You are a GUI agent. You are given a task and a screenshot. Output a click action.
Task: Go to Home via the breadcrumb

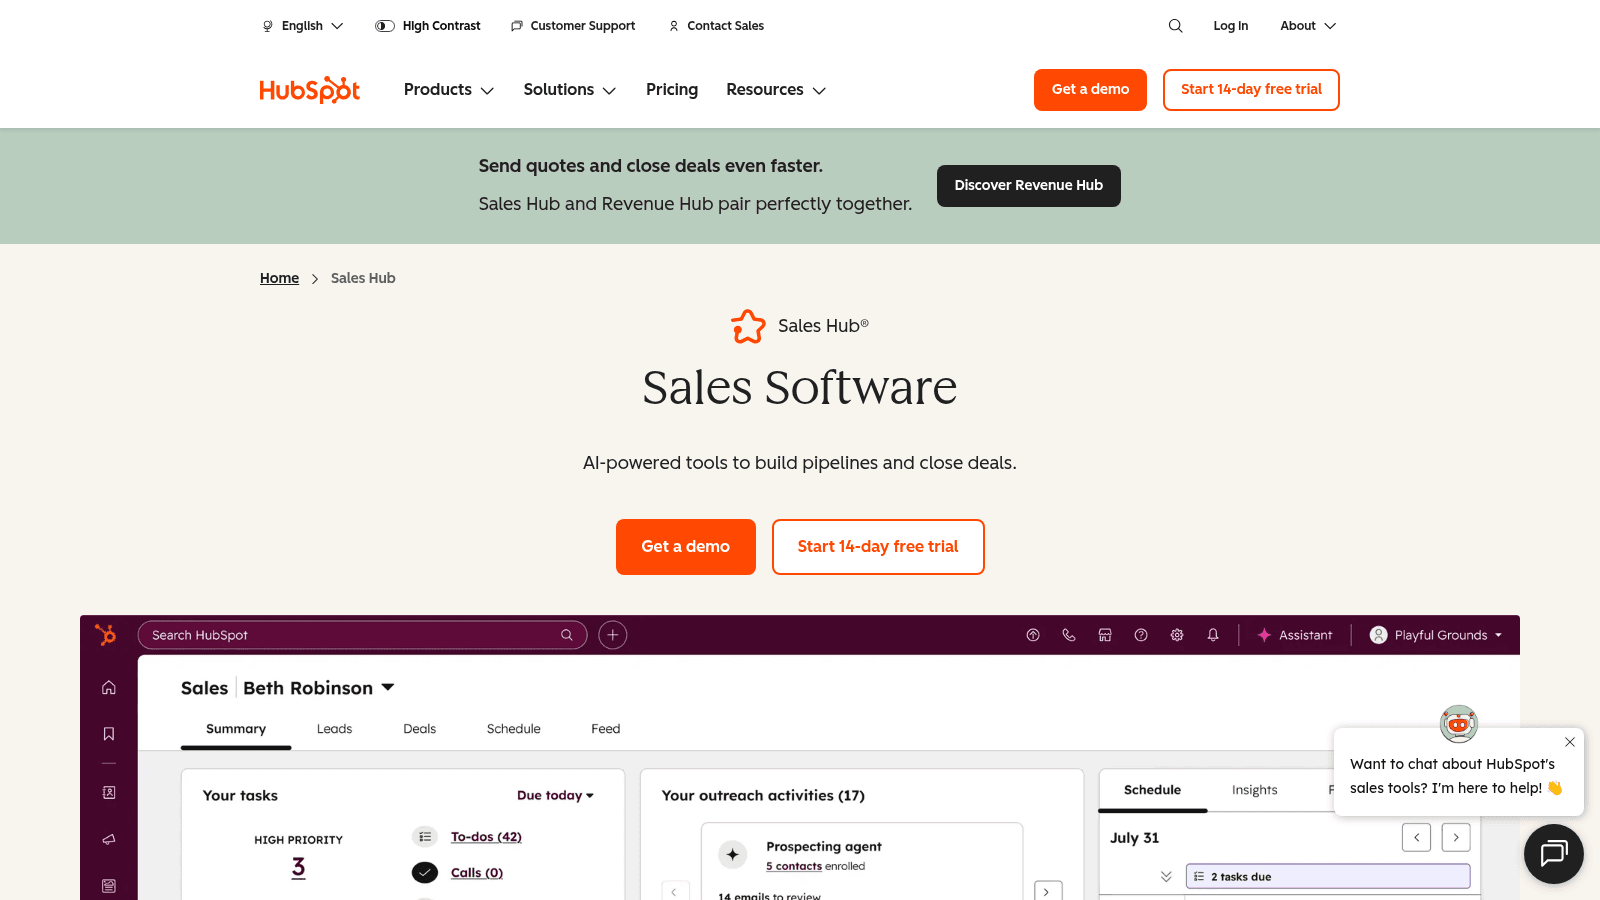[279, 278]
